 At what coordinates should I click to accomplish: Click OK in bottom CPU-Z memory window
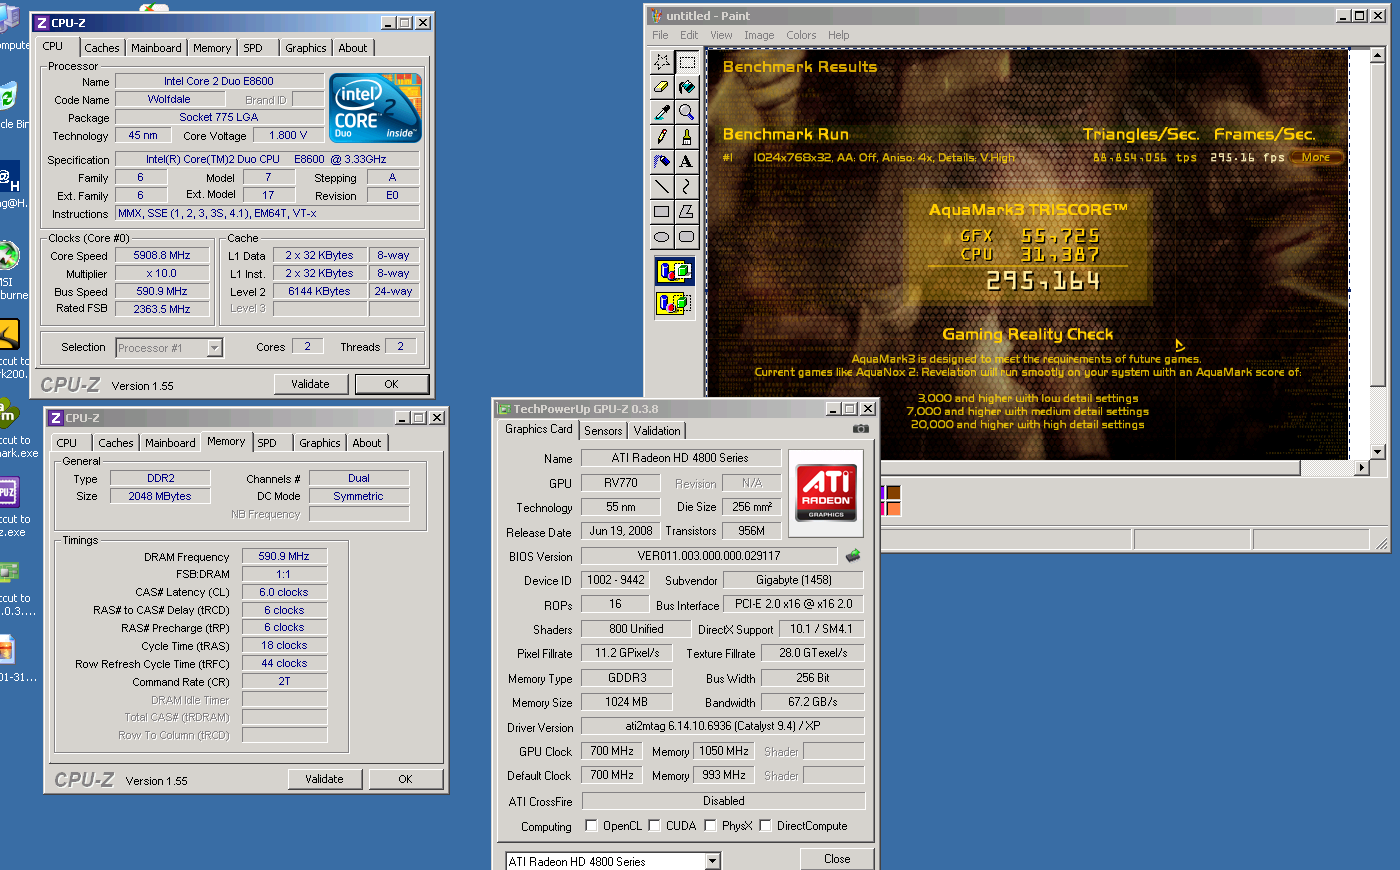point(405,779)
